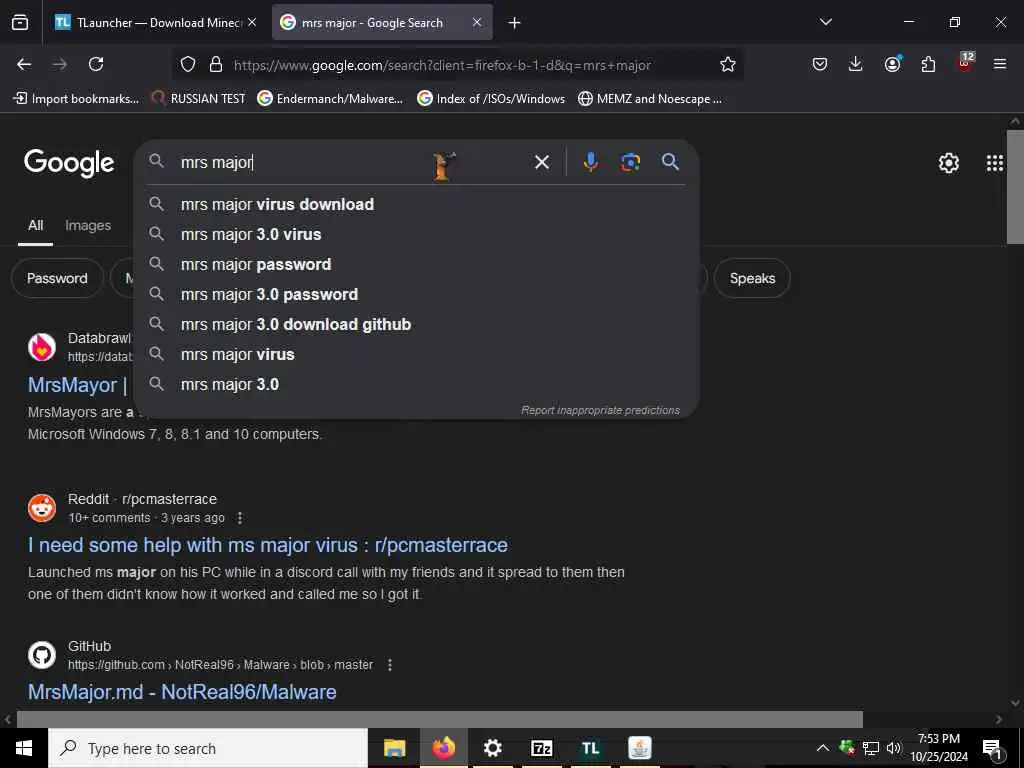
Task: Go back to the previous page
Action: click(x=24, y=64)
